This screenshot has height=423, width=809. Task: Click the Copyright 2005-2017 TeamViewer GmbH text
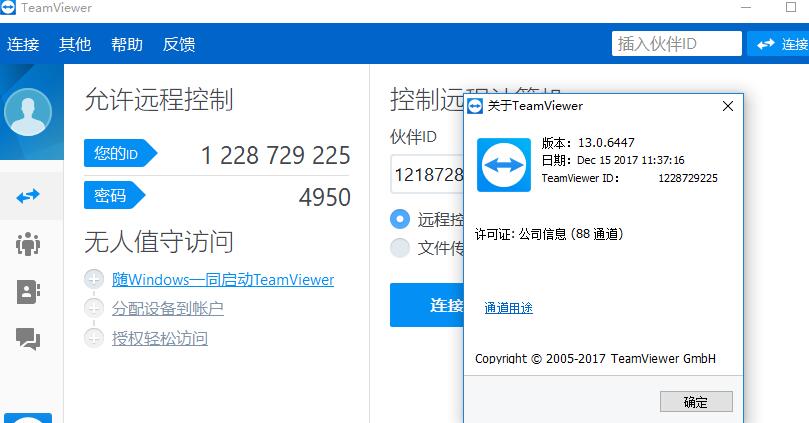(x=595, y=359)
